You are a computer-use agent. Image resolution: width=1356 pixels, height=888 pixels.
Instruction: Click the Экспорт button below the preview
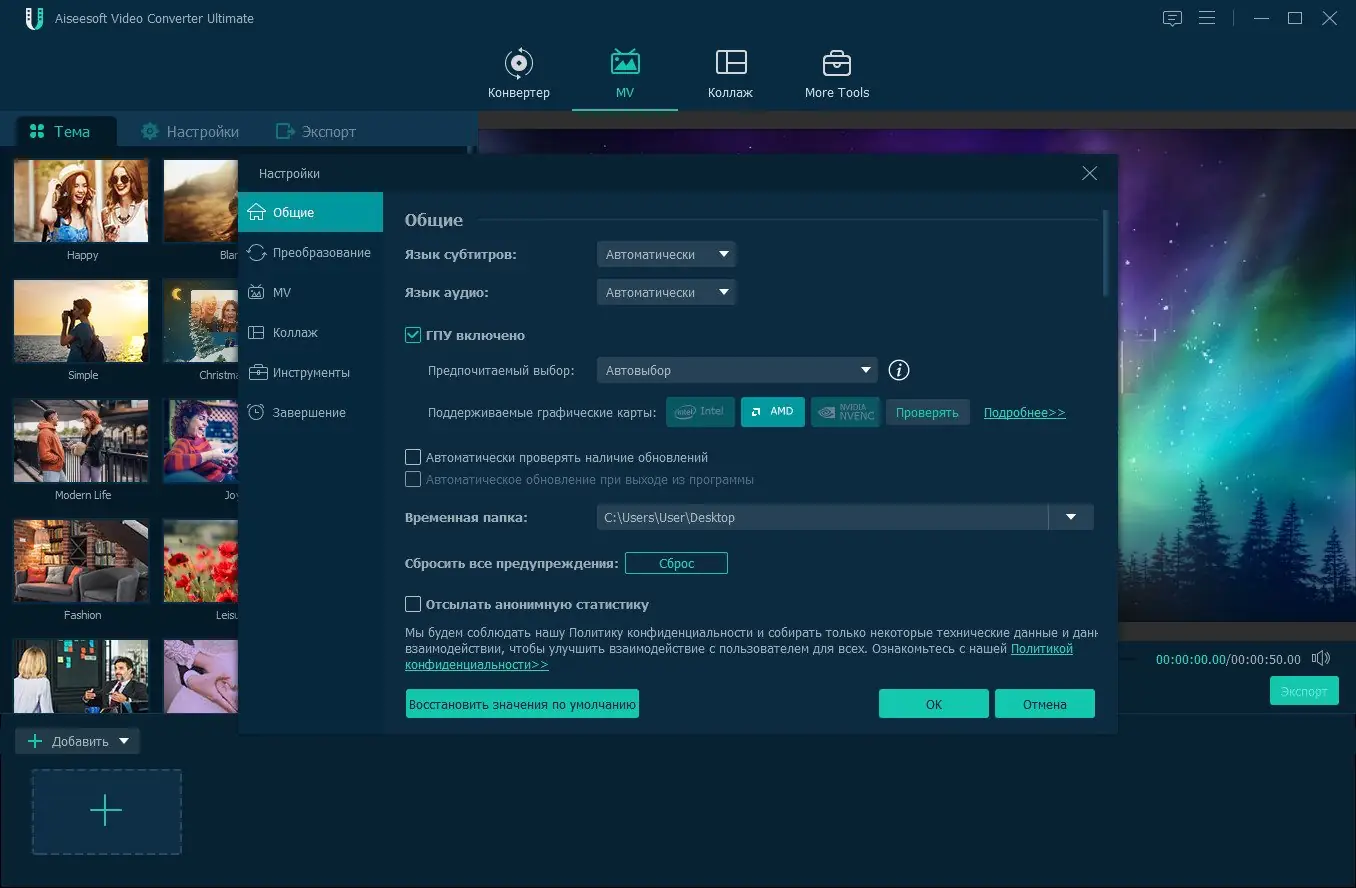tap(1304, 691)
